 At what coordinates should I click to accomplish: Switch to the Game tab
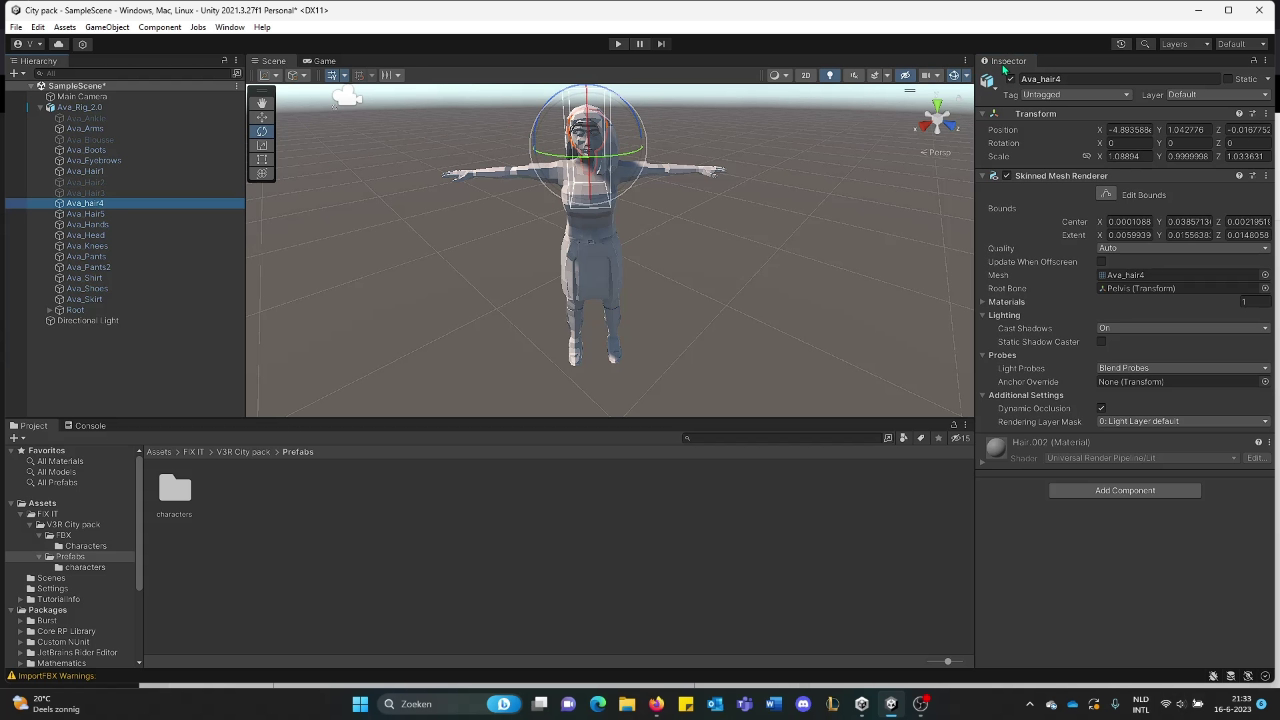tap(319, 61)
